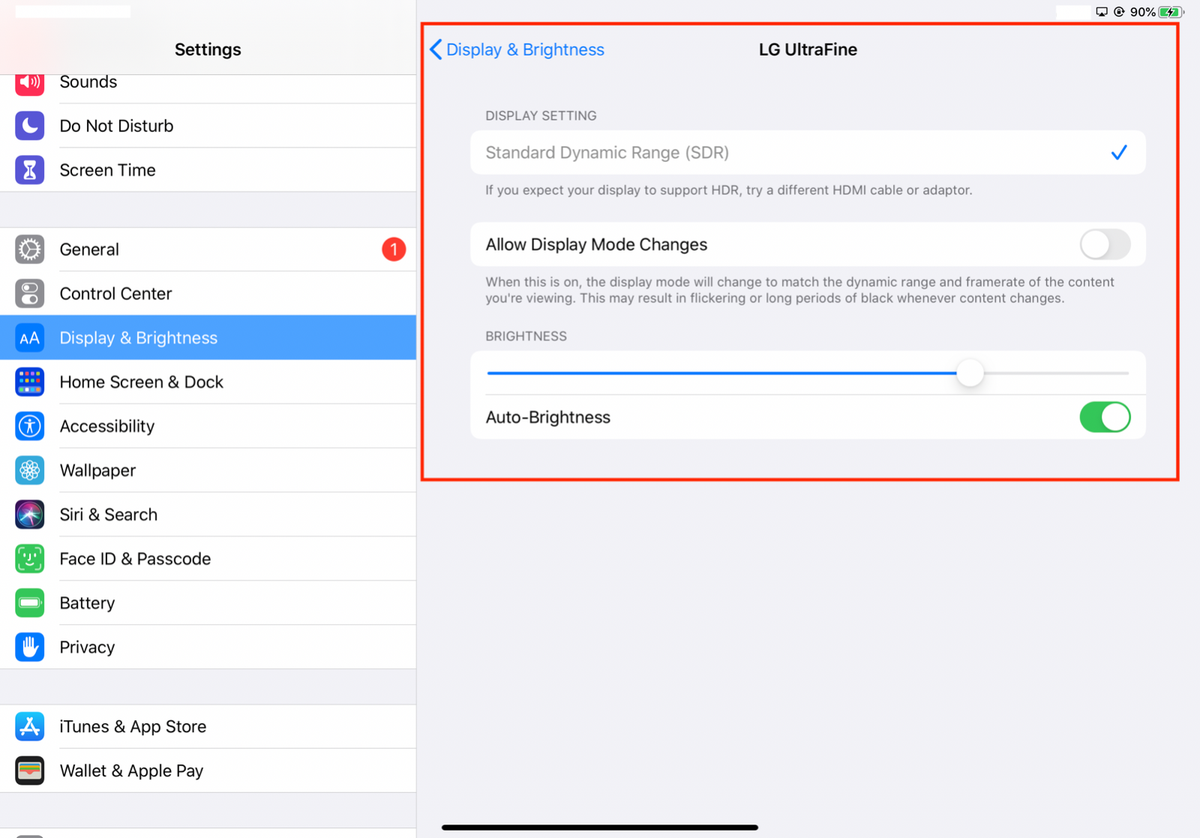Viewport: 1200px width, 838px height.
Task: Click the Brightness slider knob
Action: (x=970, y=373)
